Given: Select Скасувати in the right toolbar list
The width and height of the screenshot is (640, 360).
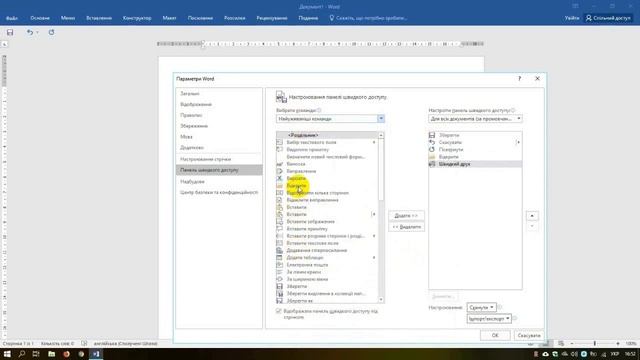Looking at the screenshot, I should click(x=450, y=142).
